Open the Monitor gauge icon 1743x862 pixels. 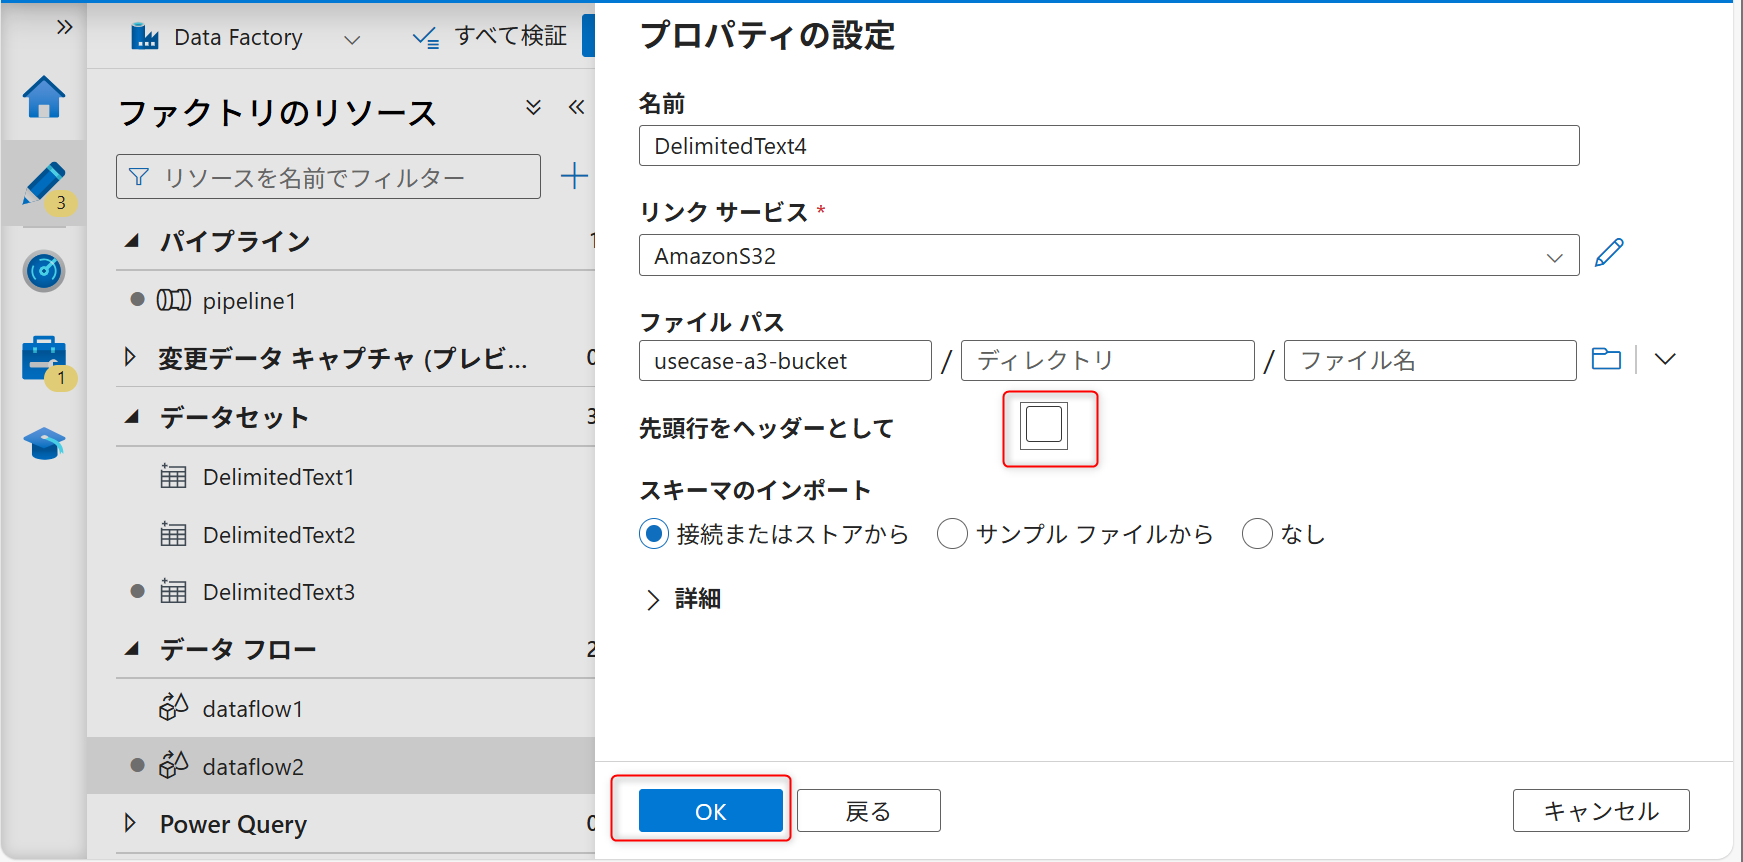tap(44, 271)
